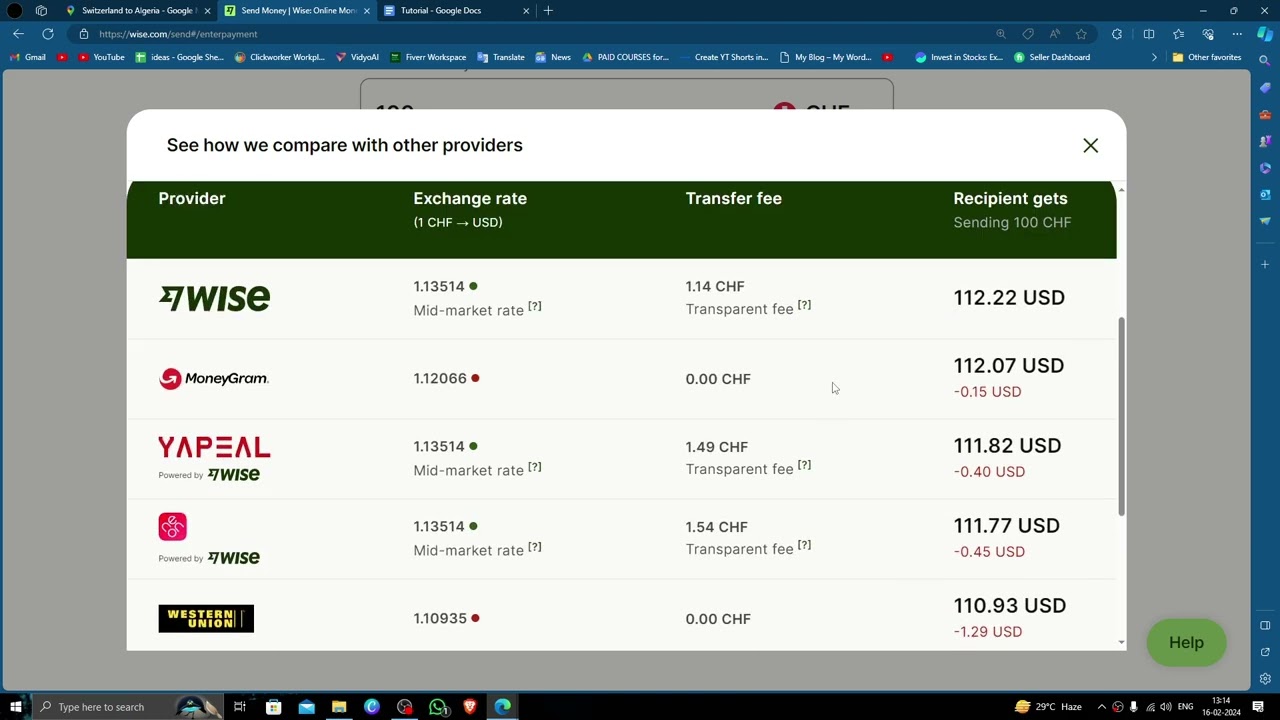Open Mid-market rate help for Yapeal row
Viewport: 1280px width, 720px height.
click(x=534, y=467)
